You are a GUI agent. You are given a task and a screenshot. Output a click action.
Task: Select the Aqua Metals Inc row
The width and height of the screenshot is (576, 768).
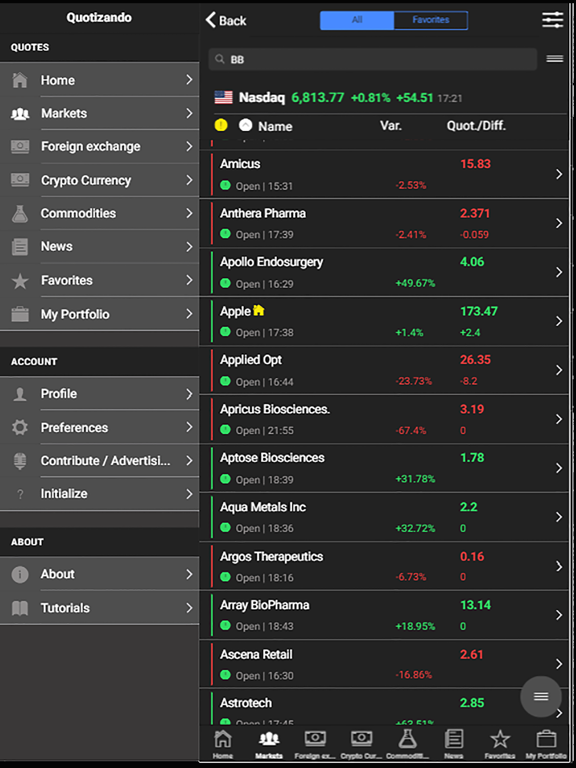click(384, 517)
